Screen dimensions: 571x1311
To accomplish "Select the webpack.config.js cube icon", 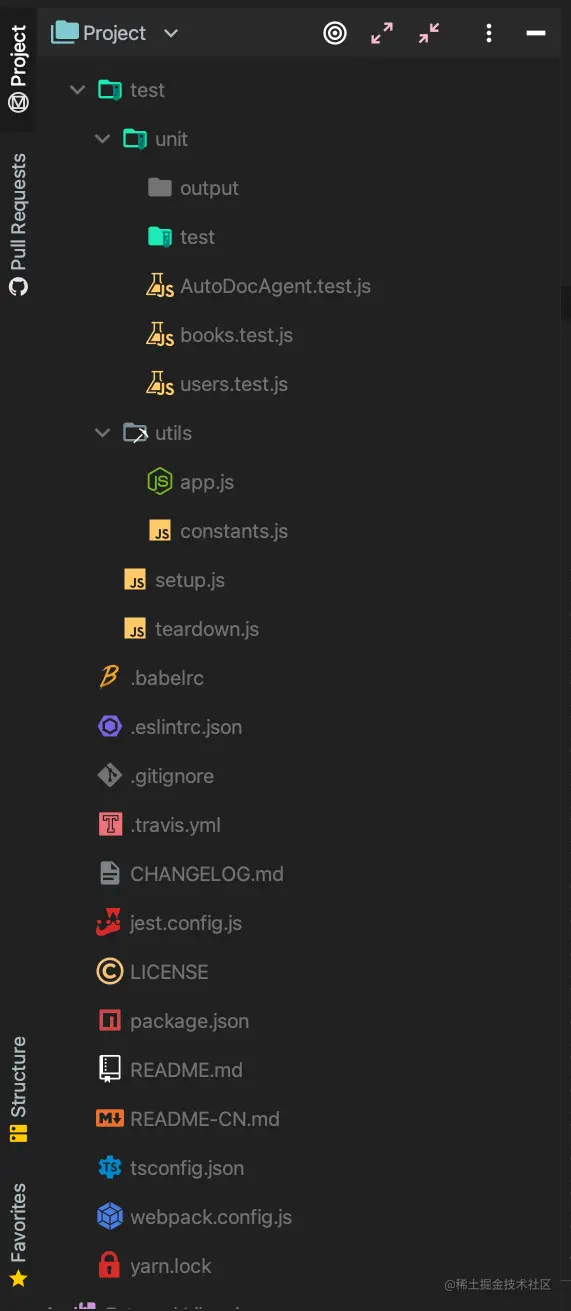I will tap(109, 1217).
